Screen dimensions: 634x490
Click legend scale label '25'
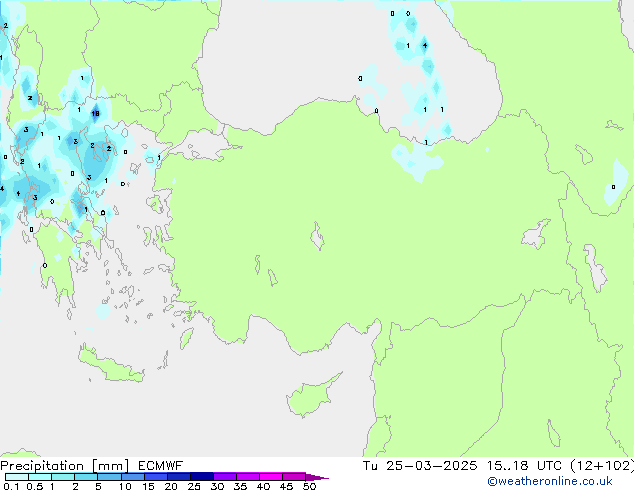point(194,486)
